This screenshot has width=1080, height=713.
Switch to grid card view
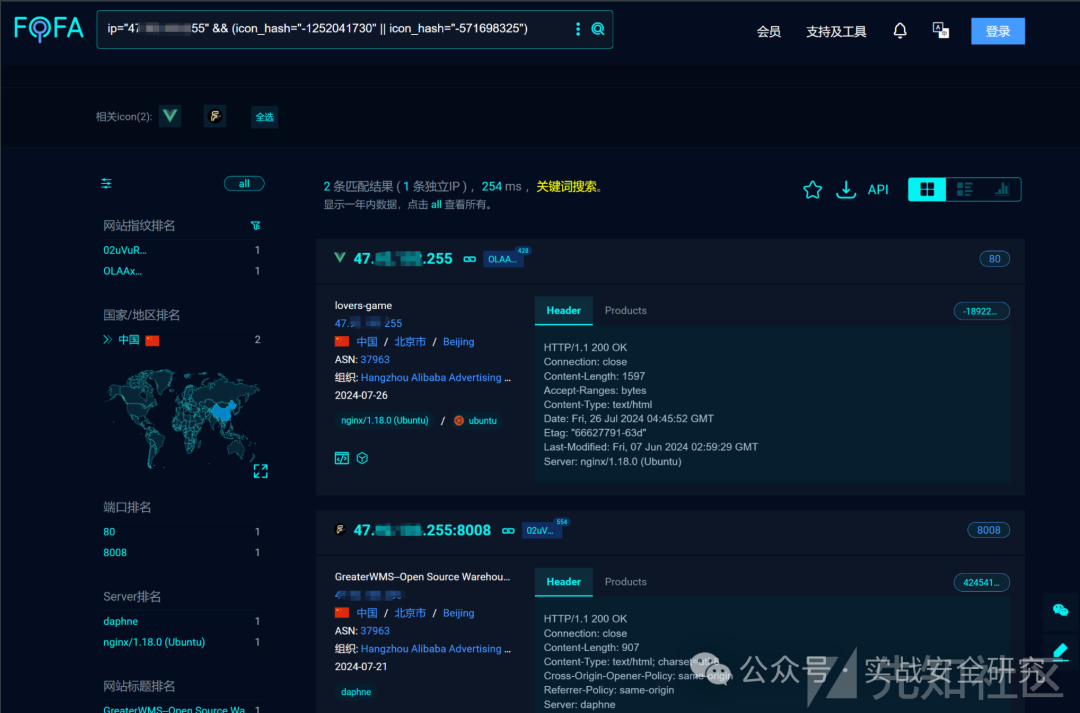click(927, 189)
